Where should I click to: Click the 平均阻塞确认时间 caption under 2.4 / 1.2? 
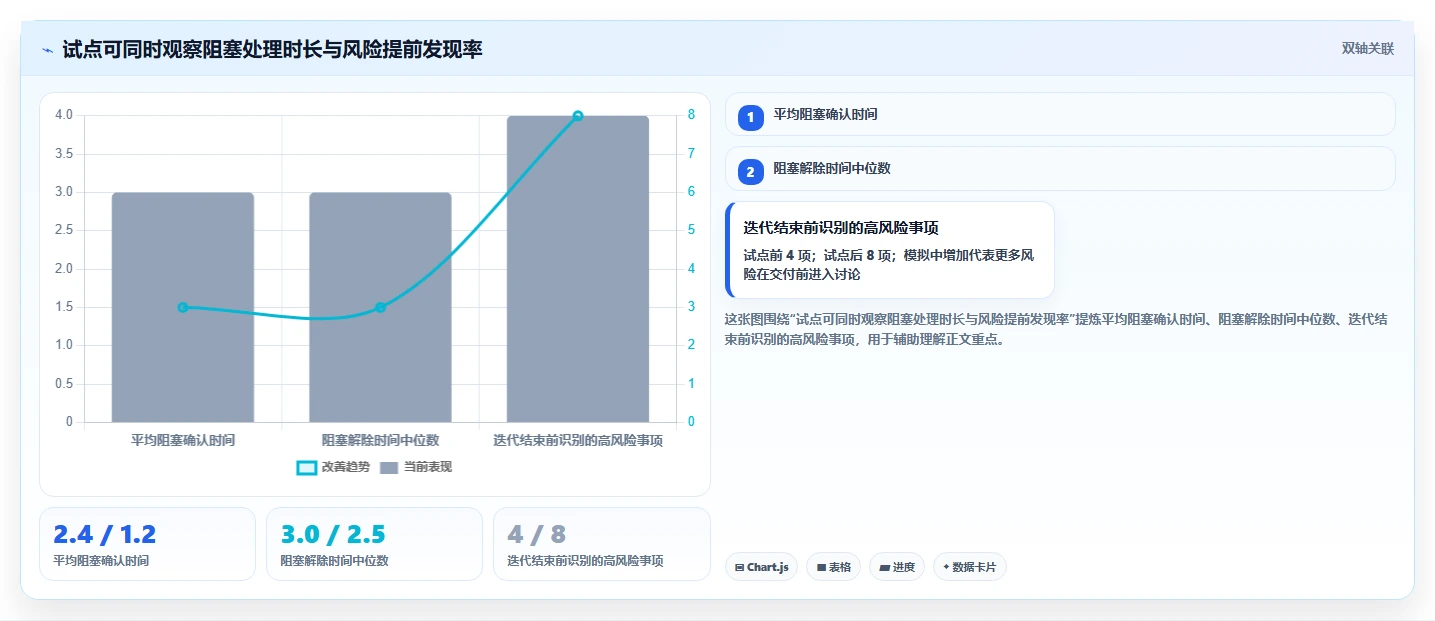coord(101,561)
